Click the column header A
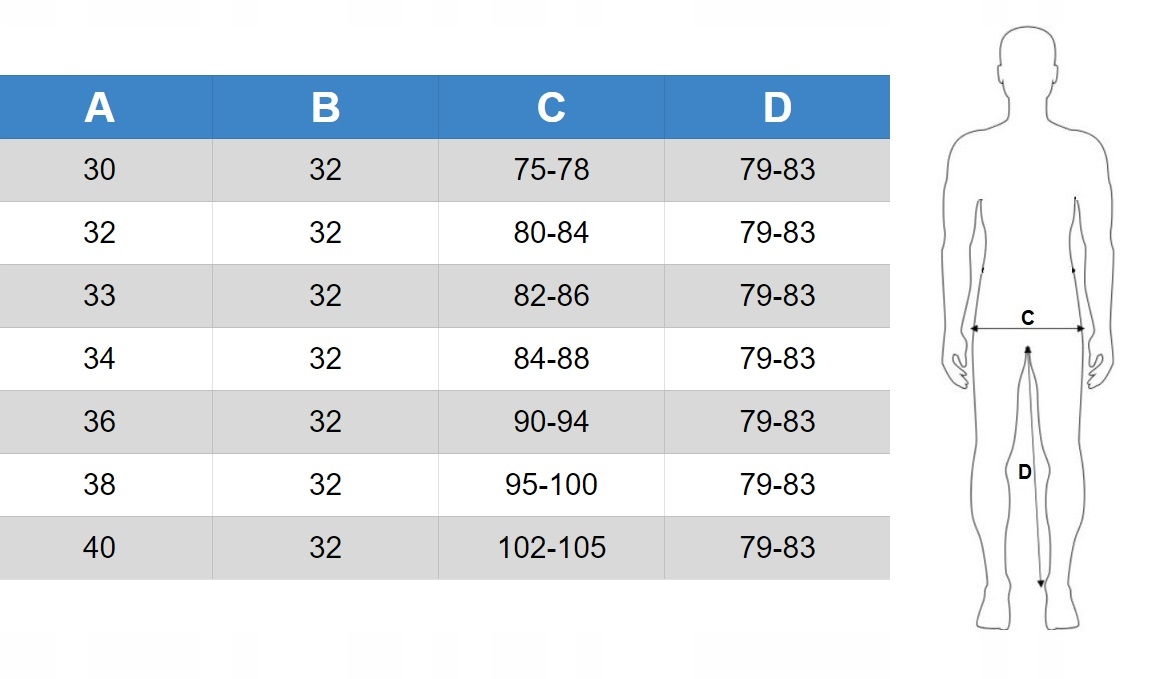 click(100, 107)
